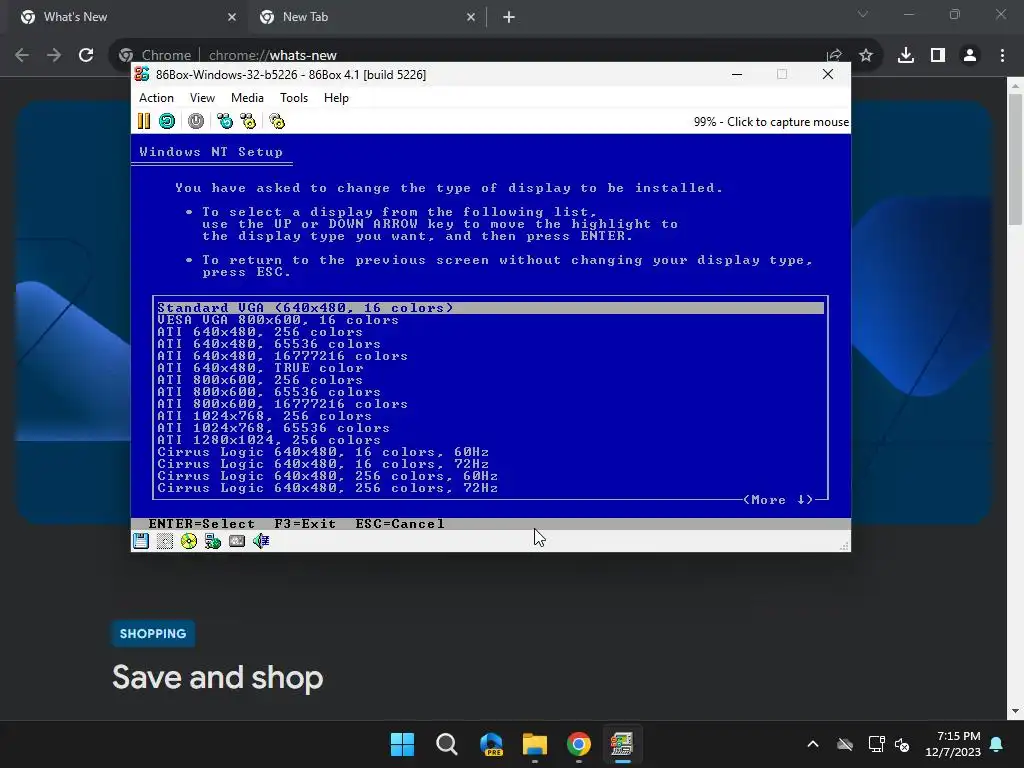Click the SHOPPING label on Chrome page

153,633
